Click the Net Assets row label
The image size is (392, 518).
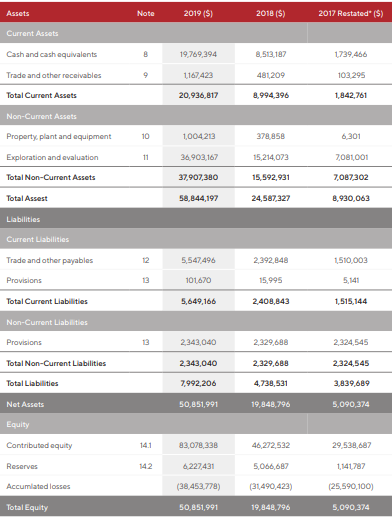25,404
